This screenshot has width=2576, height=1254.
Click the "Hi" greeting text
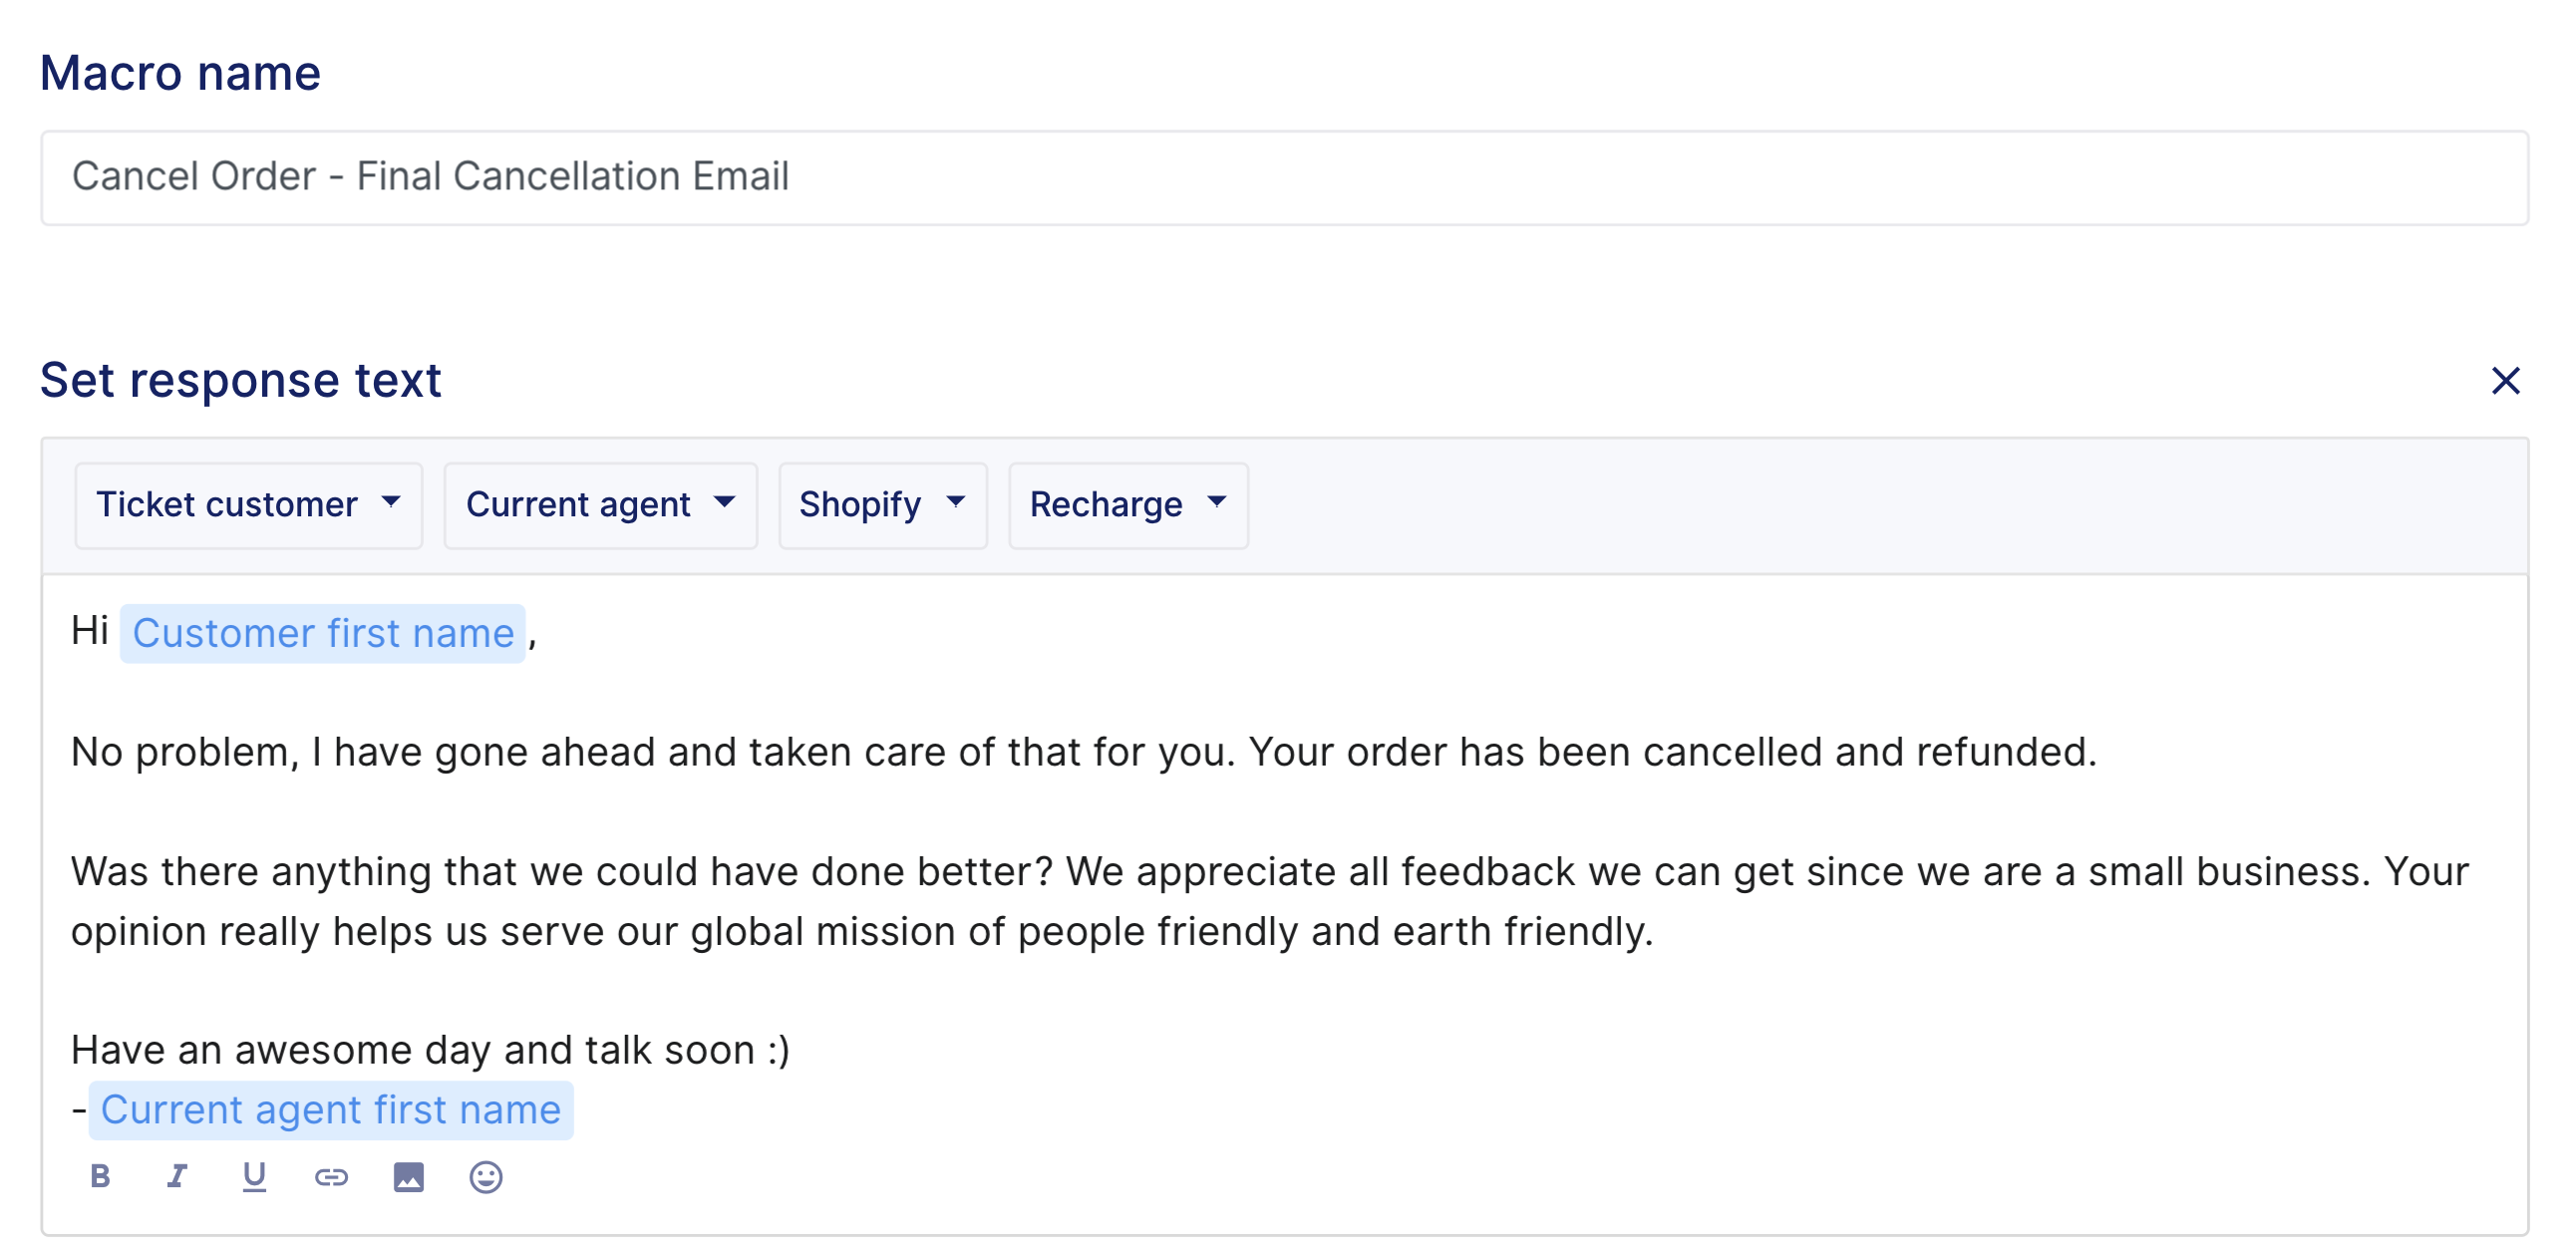(89, 631)
